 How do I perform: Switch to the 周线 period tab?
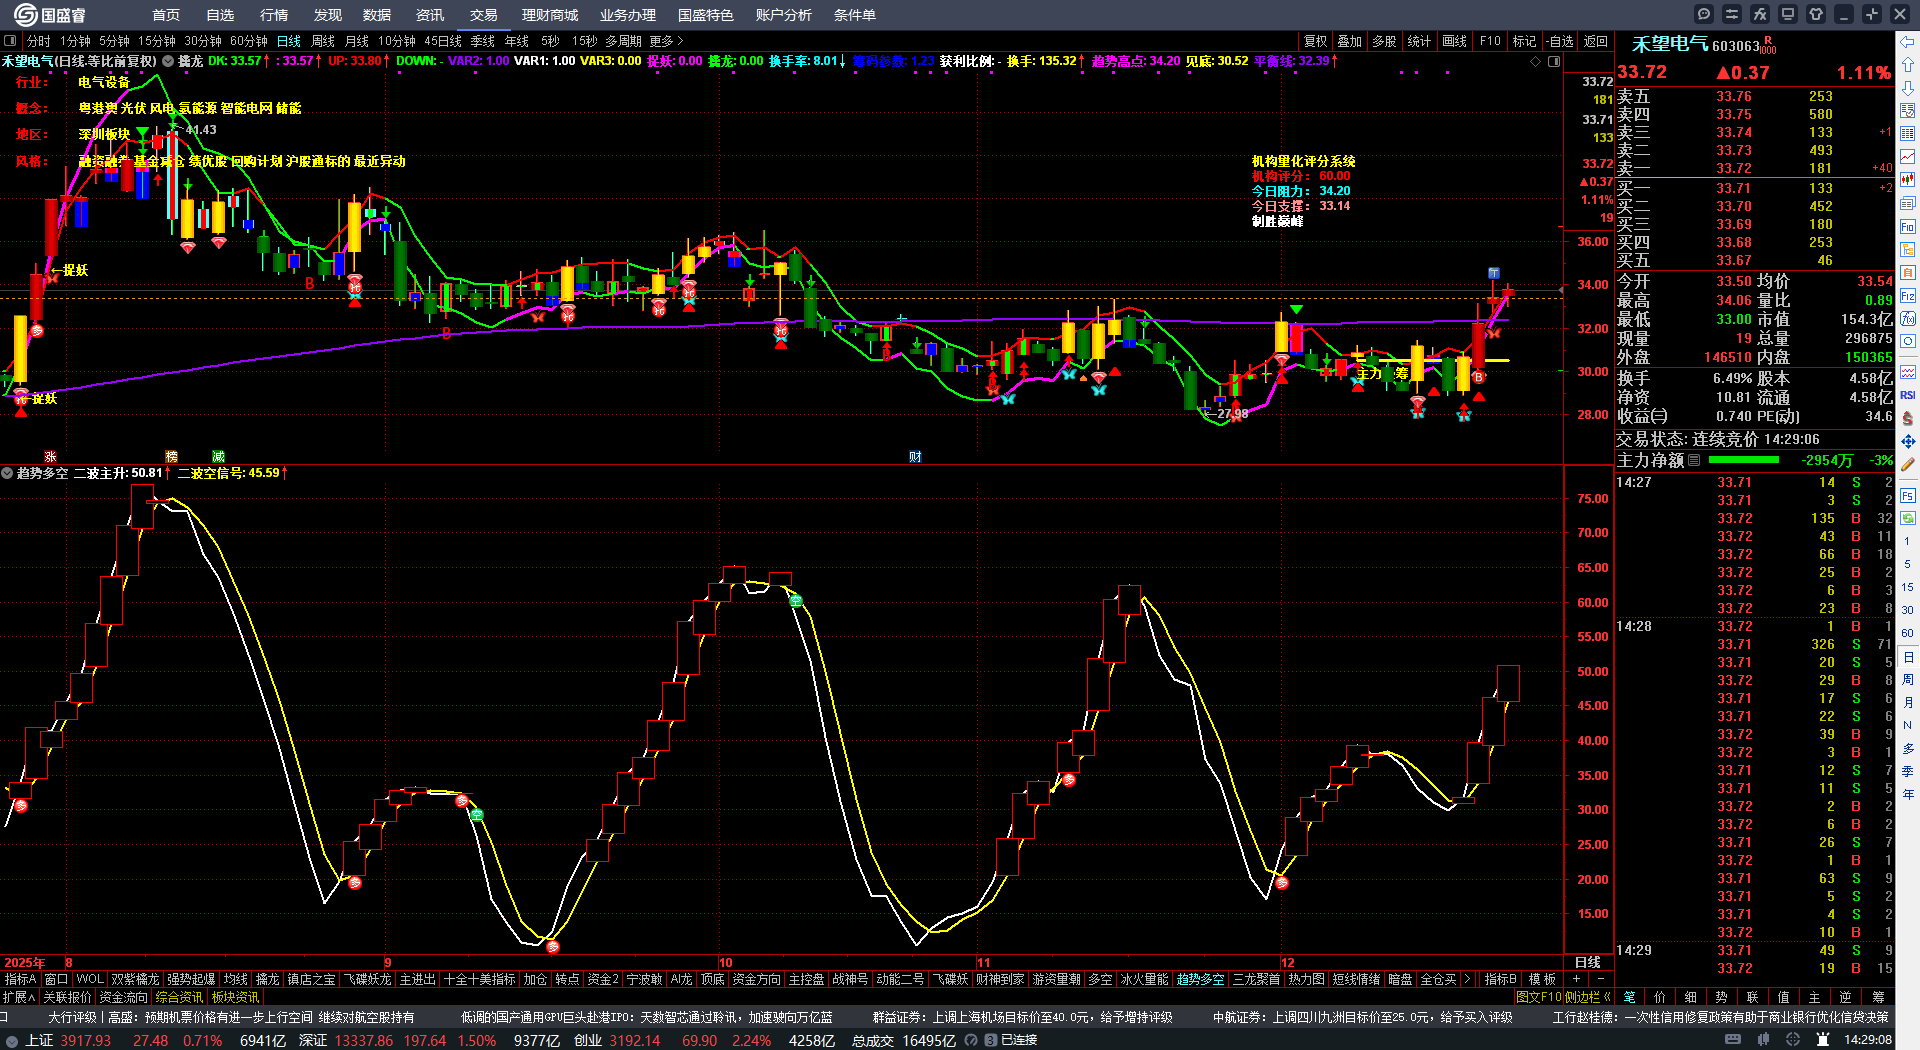323,41
